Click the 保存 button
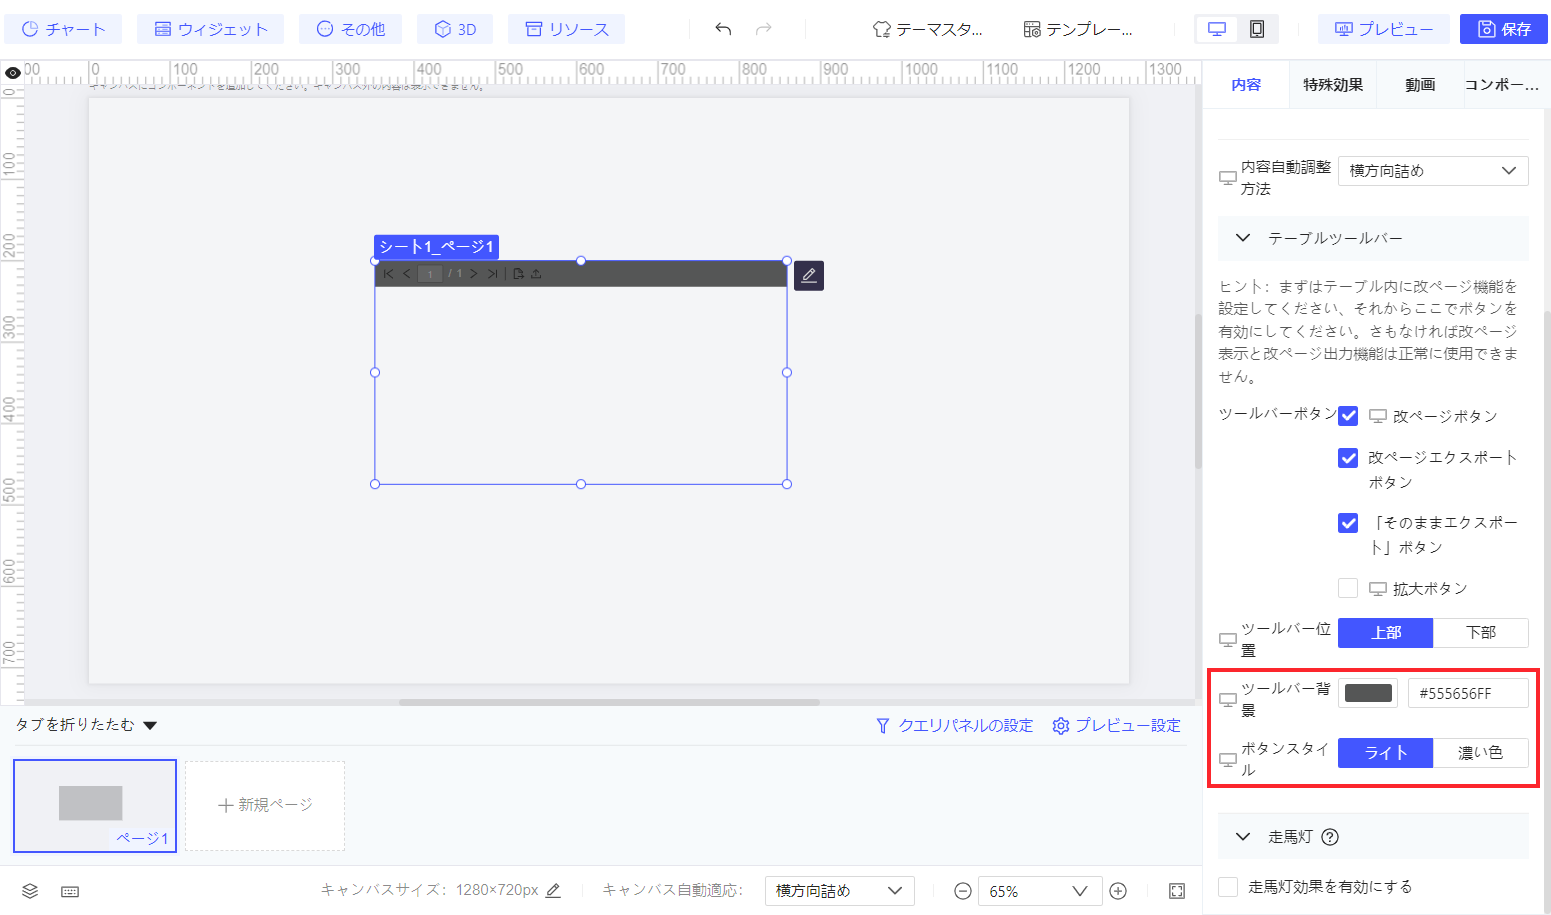 pyautogui.click(x=1504, y=29)
